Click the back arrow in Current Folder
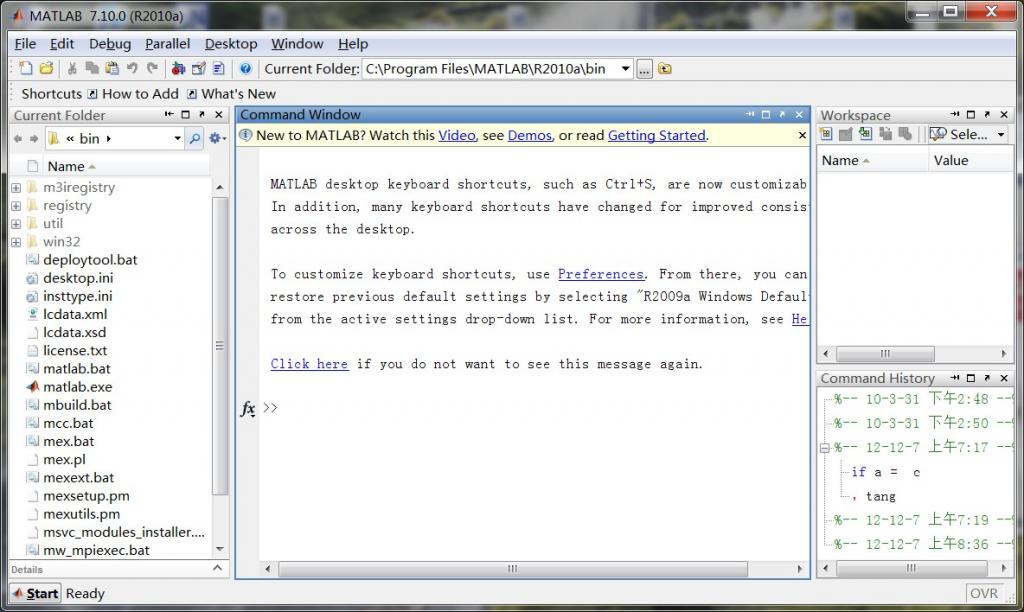 pos(18,138)
